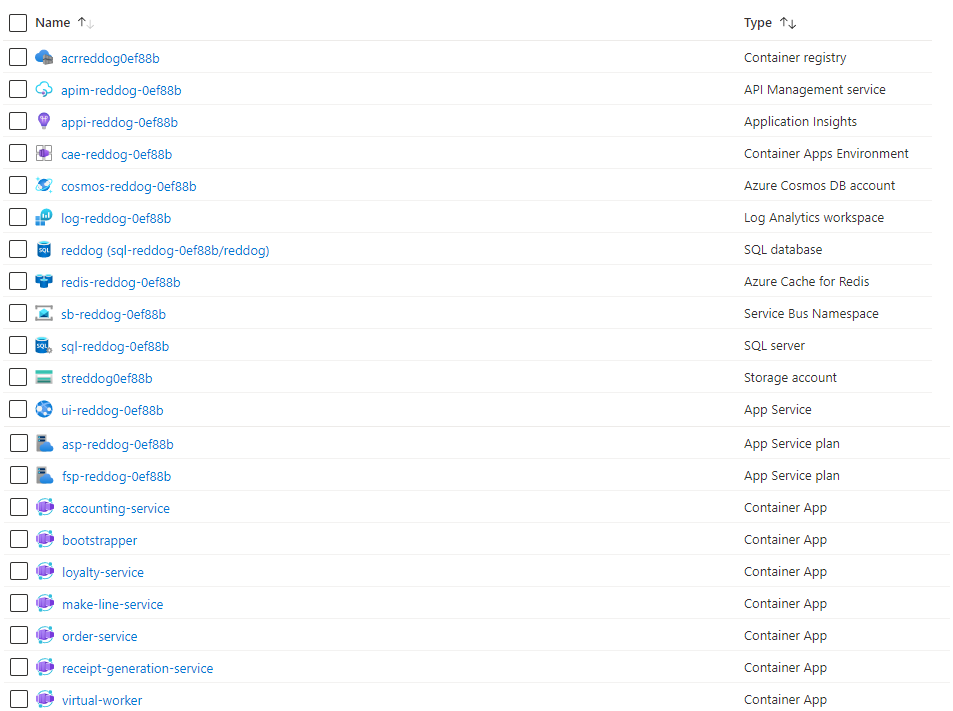Open reddog (sql-reddog-0ef88b/reddog) database link

click(x=165, y=250)
